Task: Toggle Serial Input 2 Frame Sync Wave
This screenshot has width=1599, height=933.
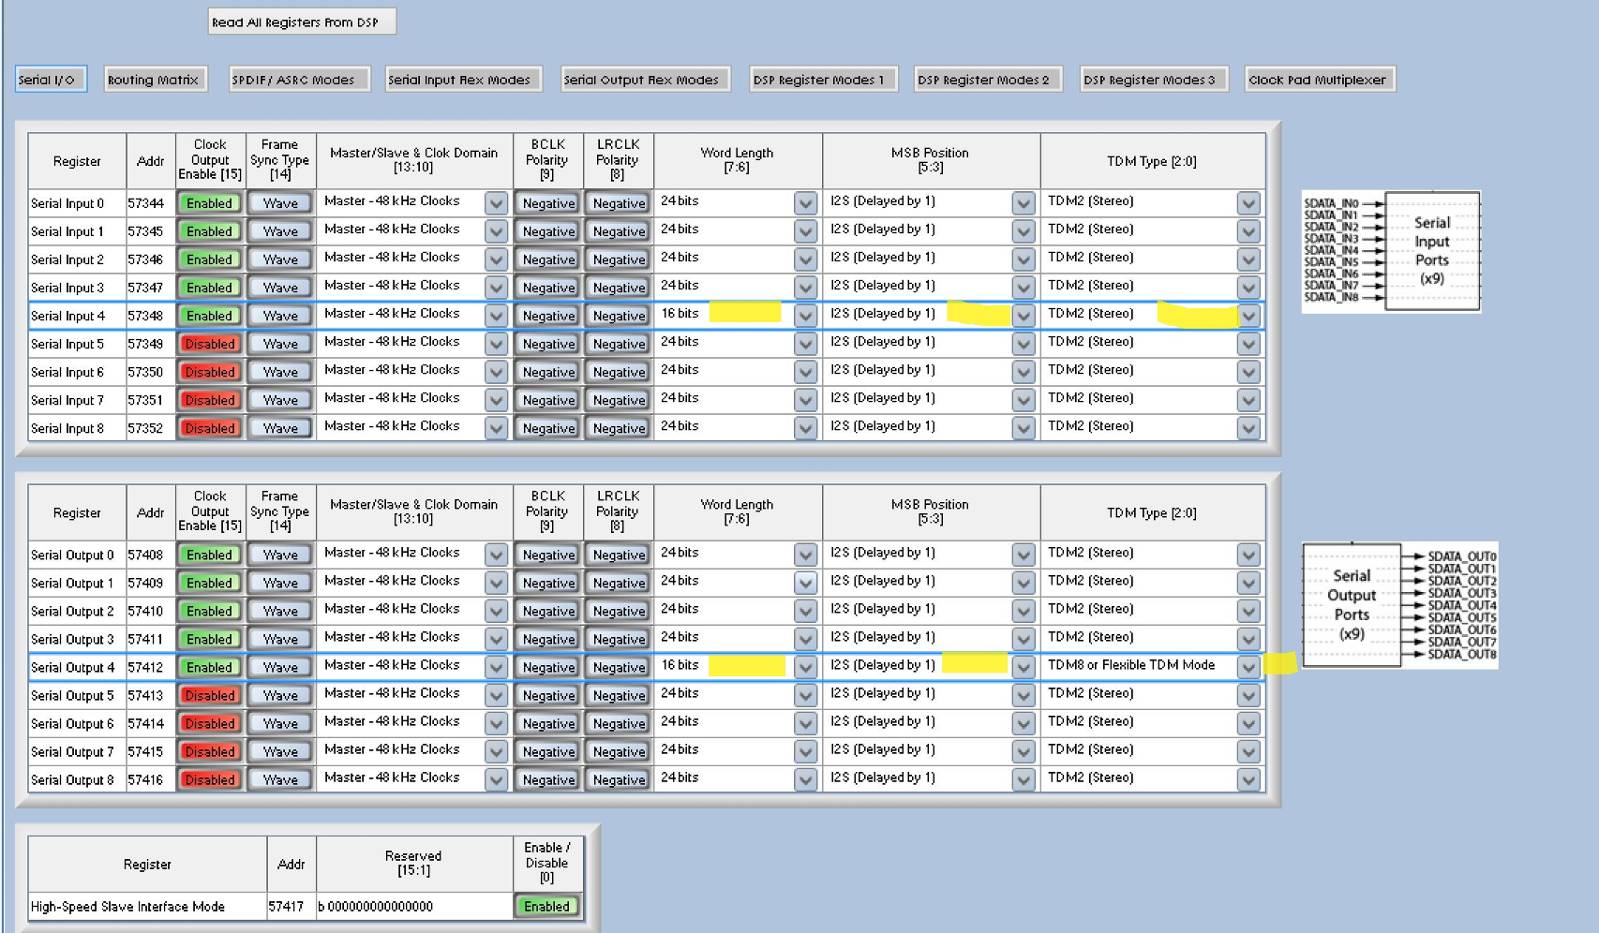Action: pyautogui.click(x=280, y=260)
